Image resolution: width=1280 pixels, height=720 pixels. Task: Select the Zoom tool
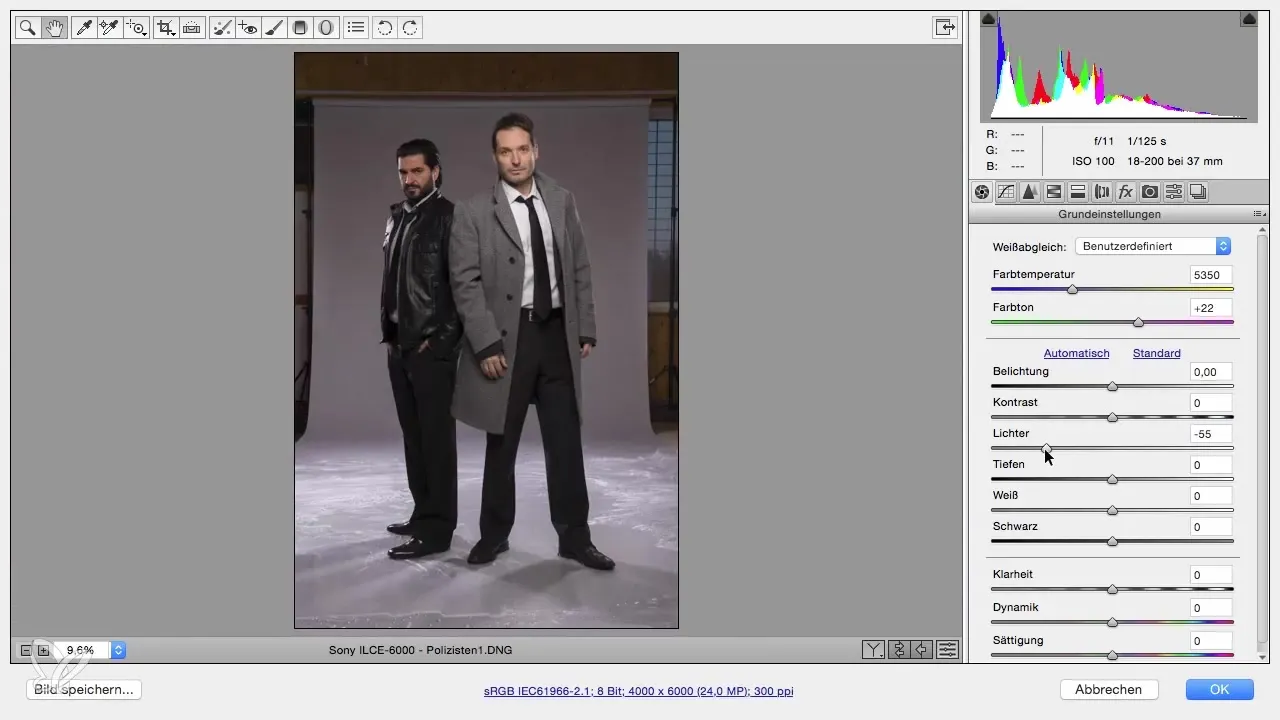click(27, 28)
